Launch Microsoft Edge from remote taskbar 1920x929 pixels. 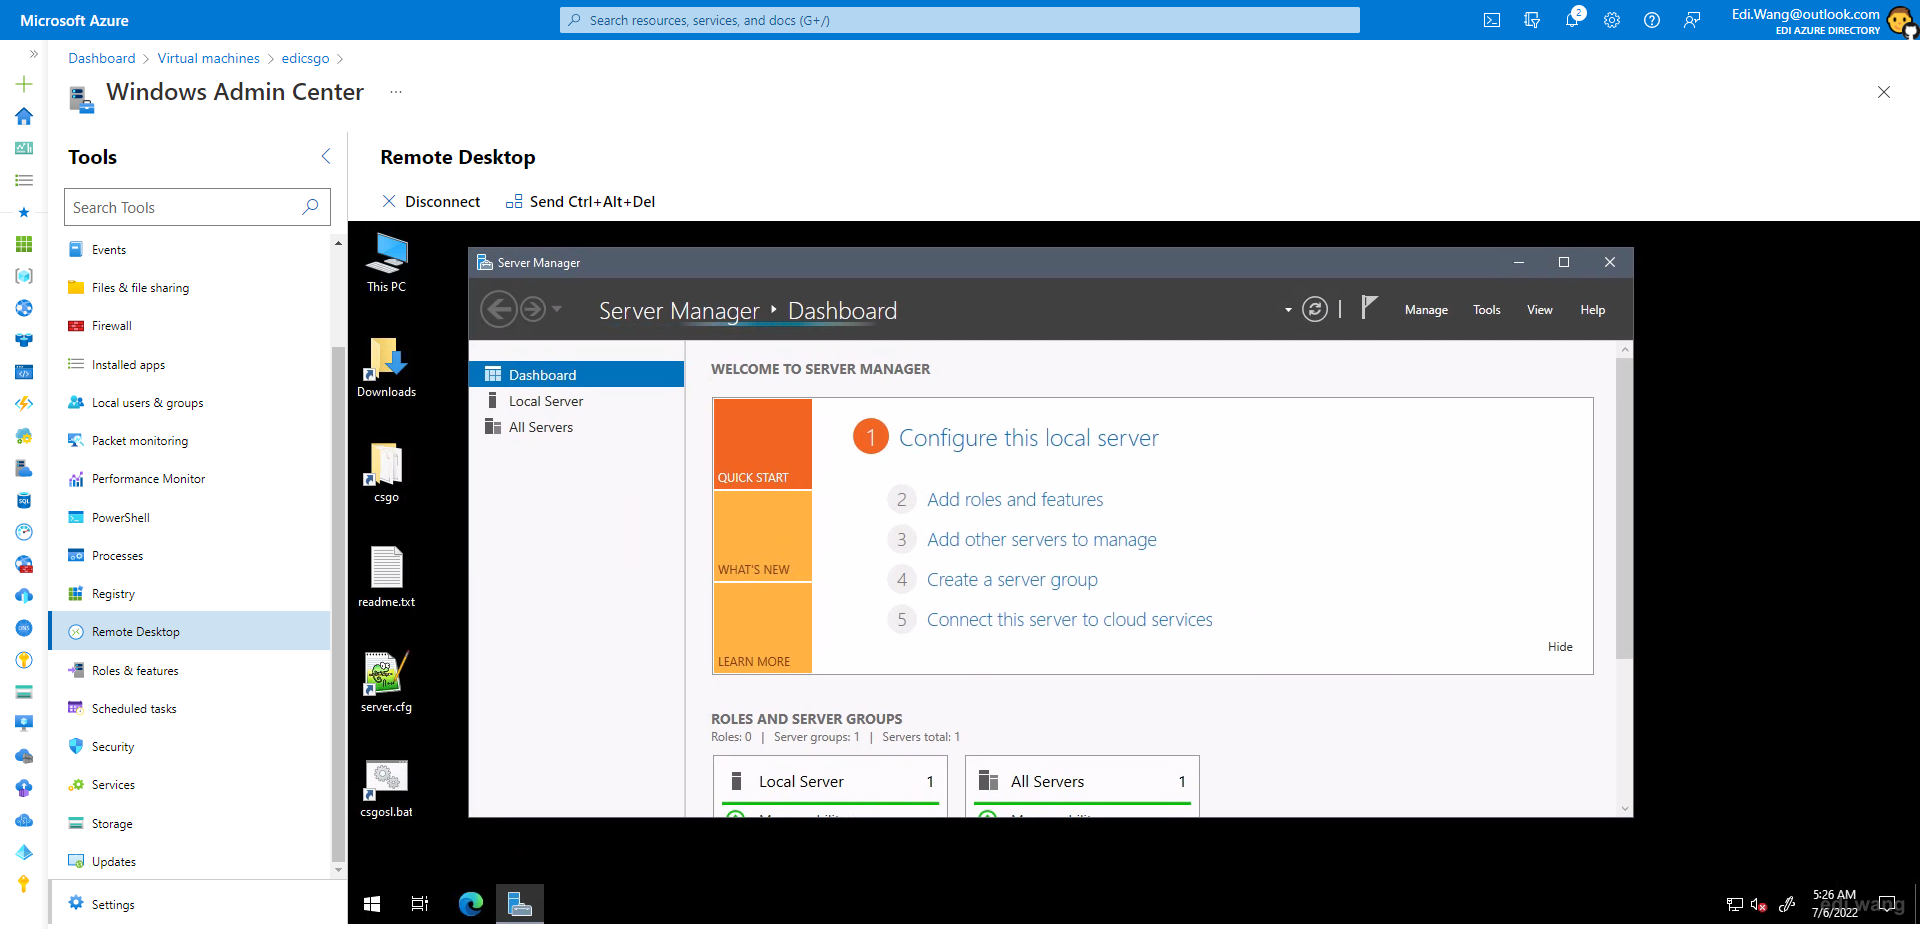471,904
